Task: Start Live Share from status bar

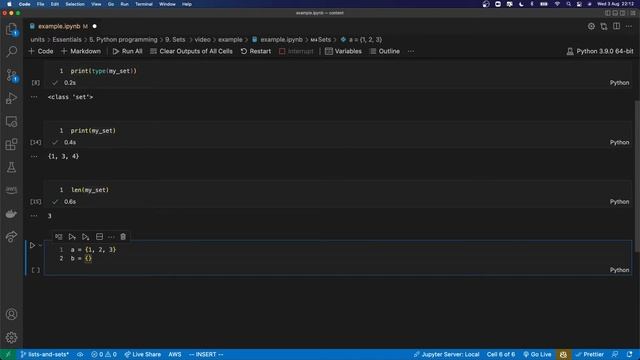Action: (142, 354)
